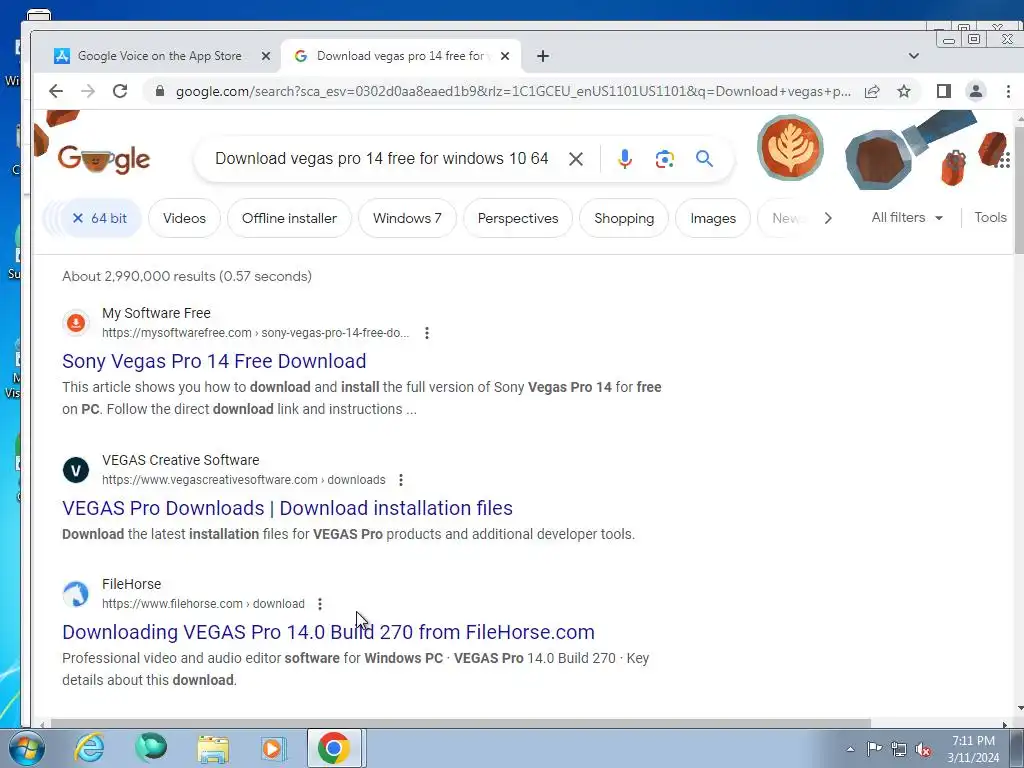The height and width of the screenshot is (768, 1024).
Task: Expand the All filters dropdown
Action: tap(907, 217)
